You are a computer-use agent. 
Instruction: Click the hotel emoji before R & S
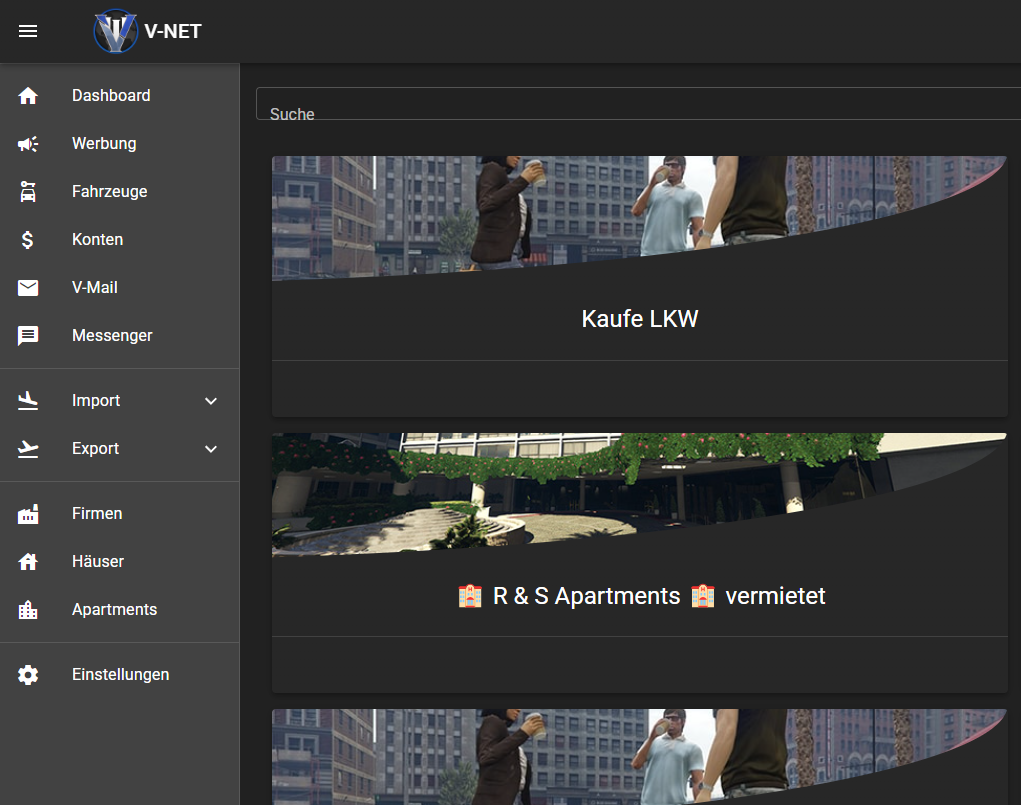point(470,596)
